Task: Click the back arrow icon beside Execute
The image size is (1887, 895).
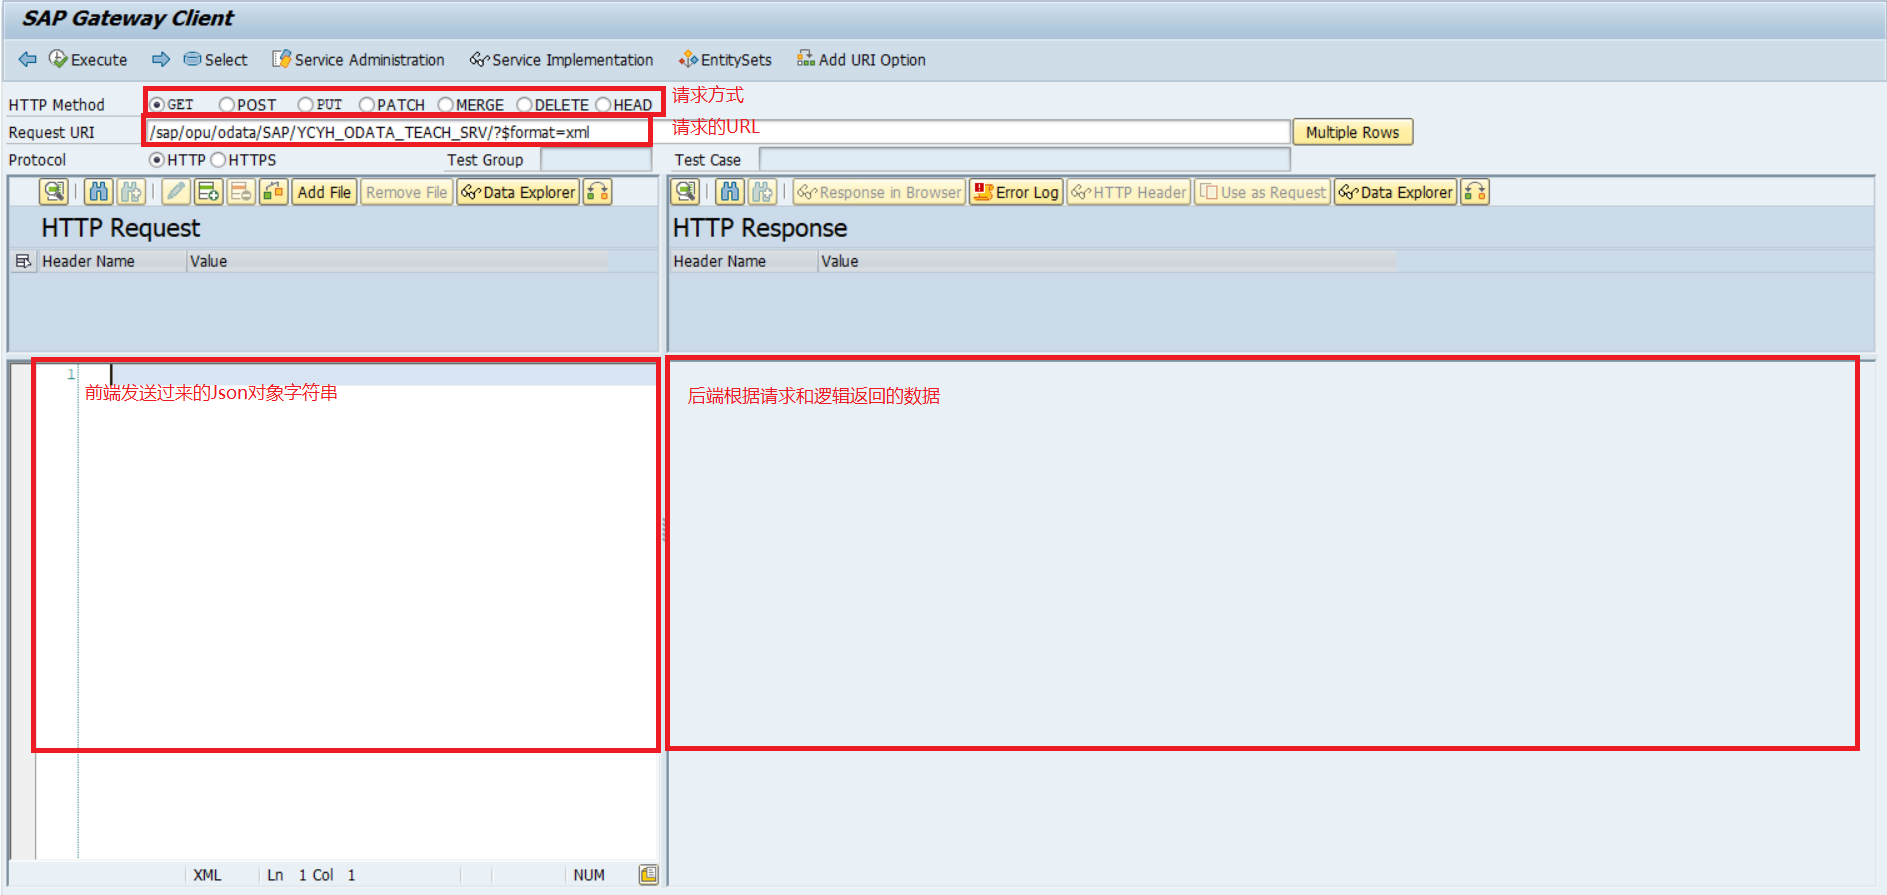Action: (x=27, y=60)
